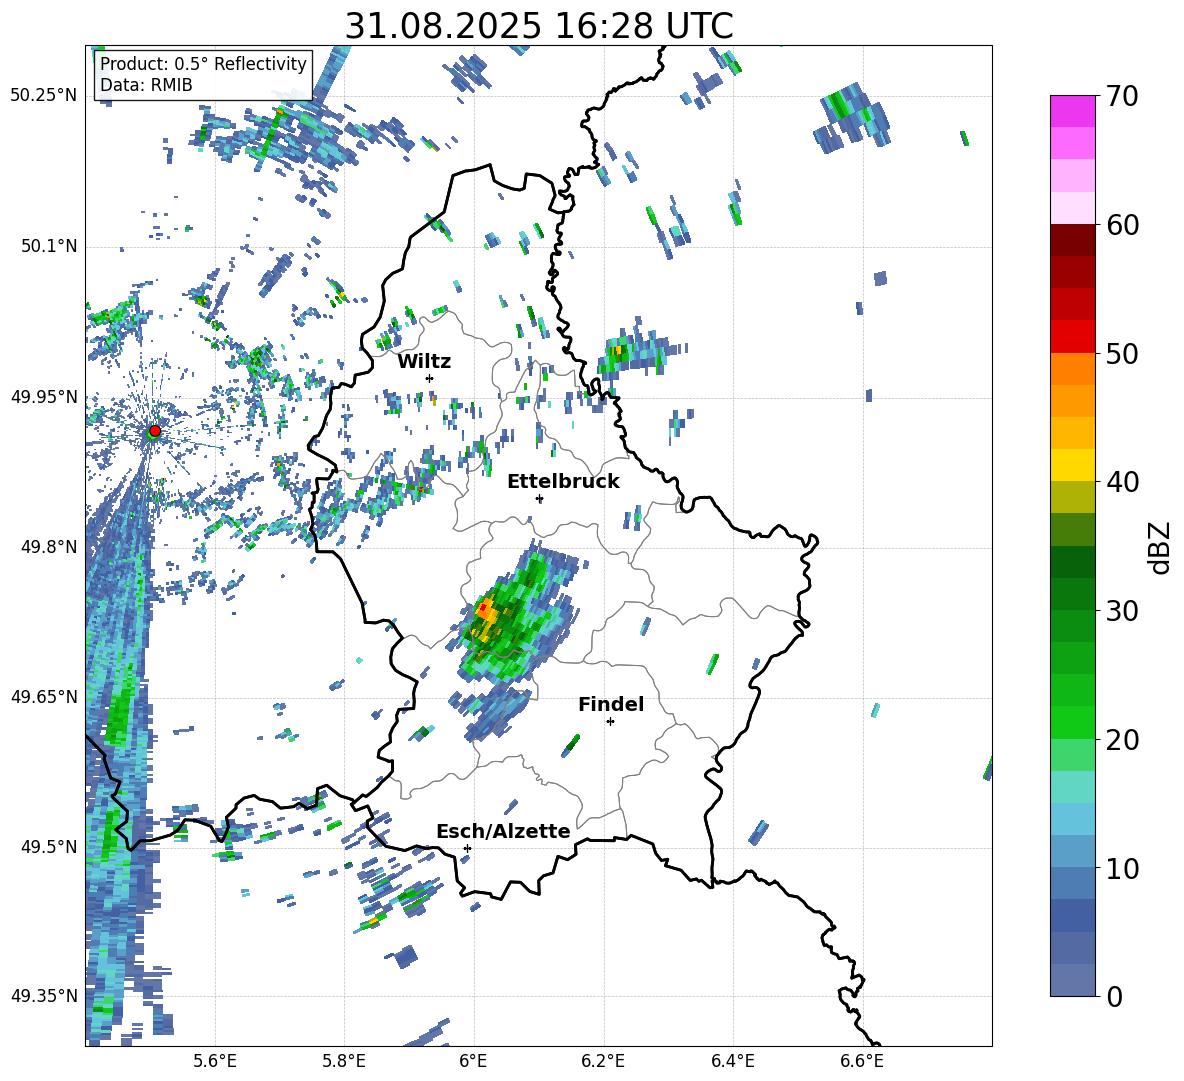Click the red storm core in central Luxembourg

click(482, 607)
